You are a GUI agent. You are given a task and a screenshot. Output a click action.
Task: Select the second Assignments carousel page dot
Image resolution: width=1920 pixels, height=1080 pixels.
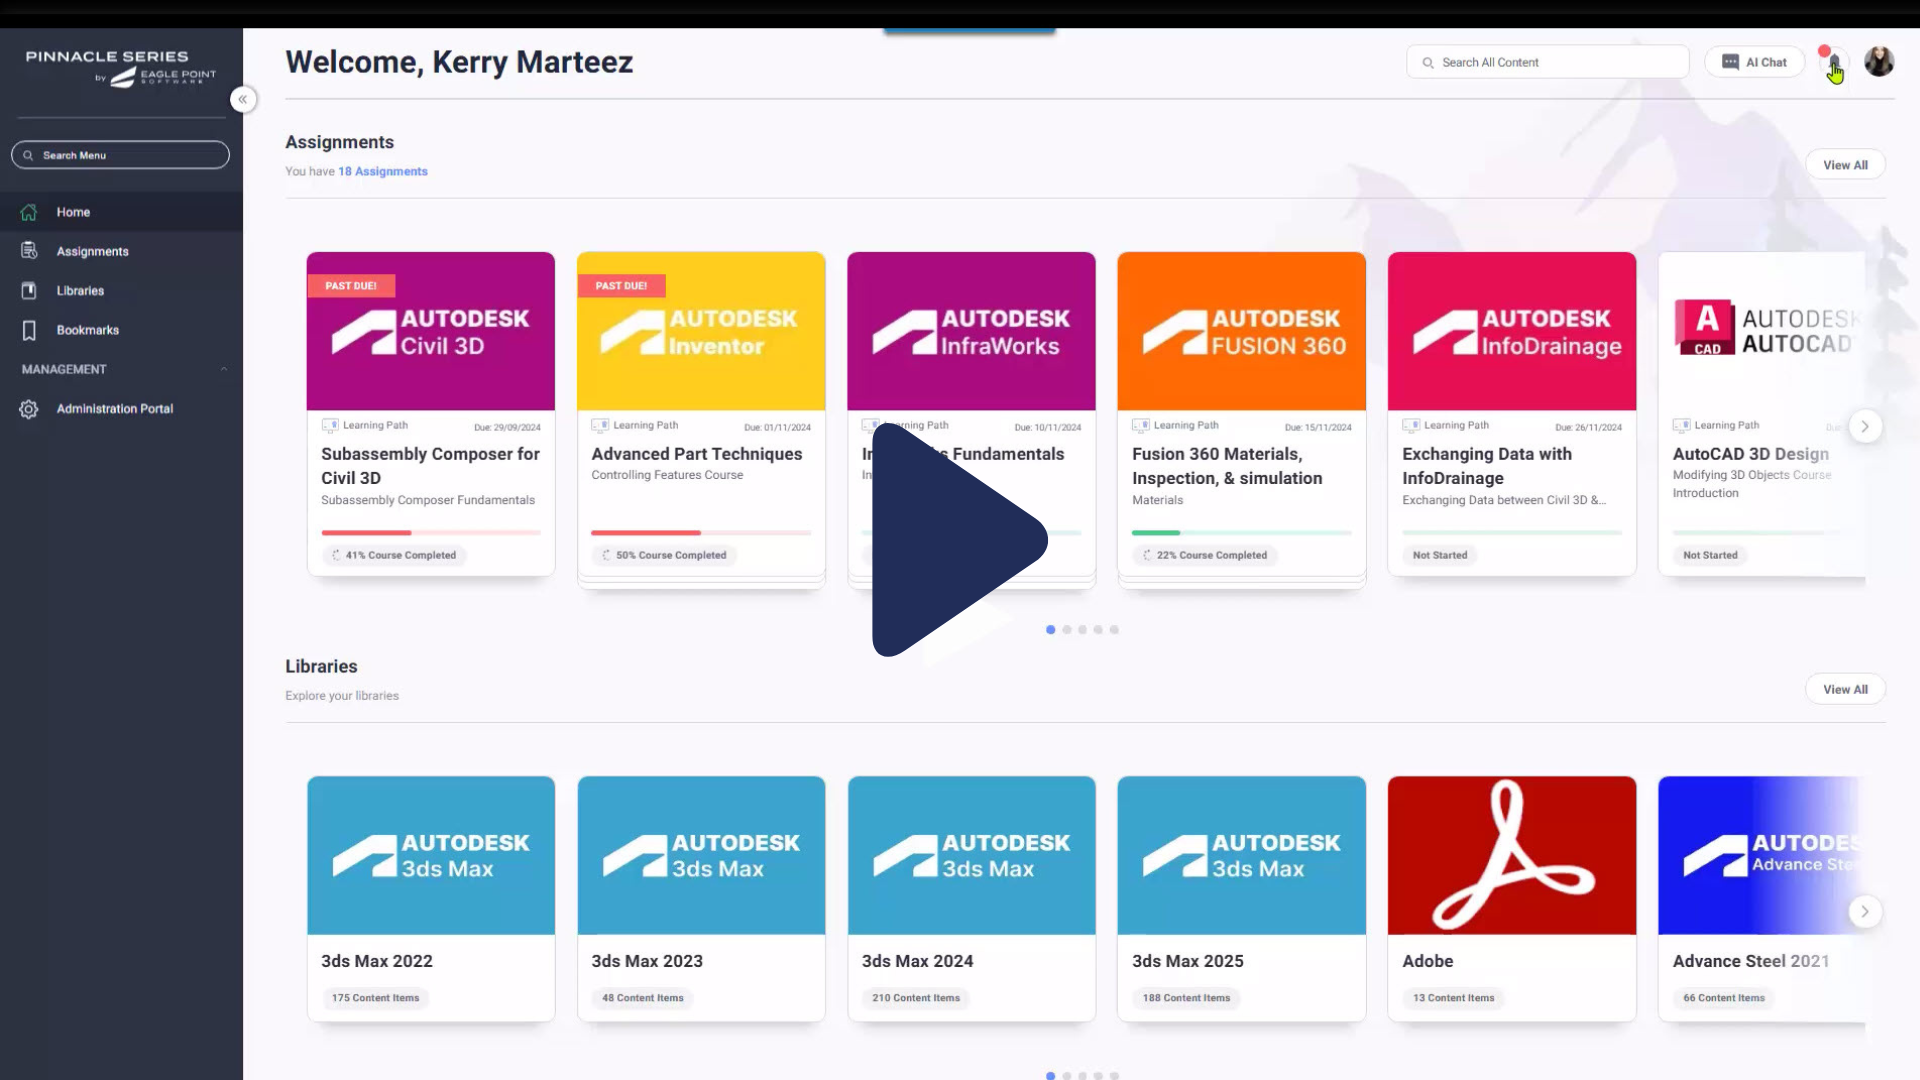tap(1067, 630)
